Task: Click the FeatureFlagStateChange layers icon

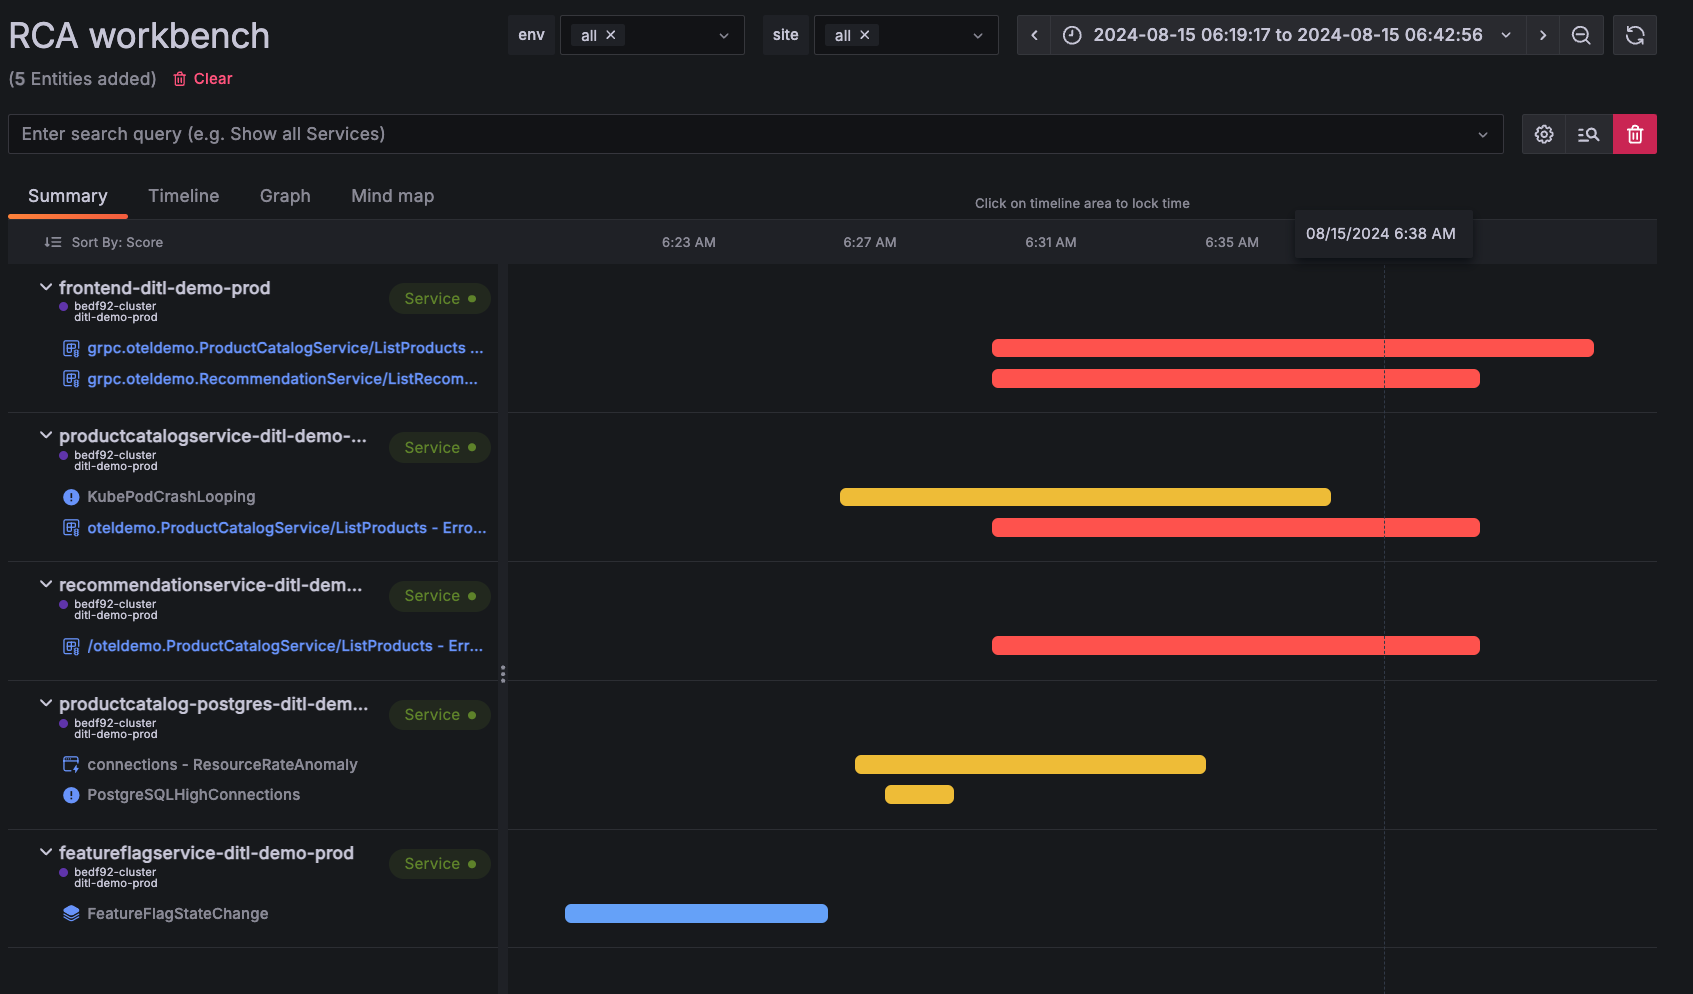Action: [69, 913]
